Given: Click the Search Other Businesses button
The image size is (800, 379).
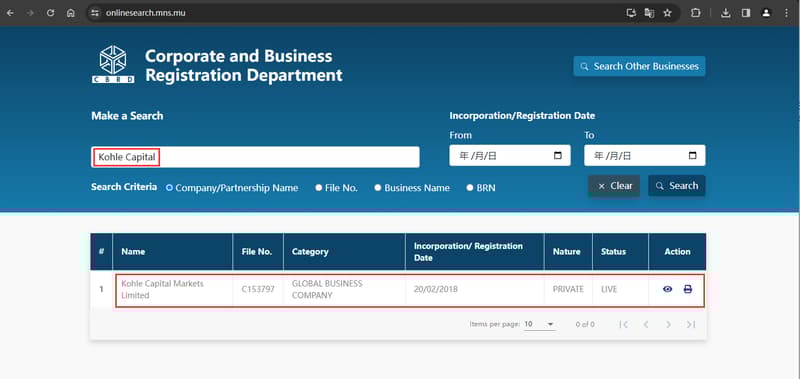Looking at the screenshot, I should [639, 66].
